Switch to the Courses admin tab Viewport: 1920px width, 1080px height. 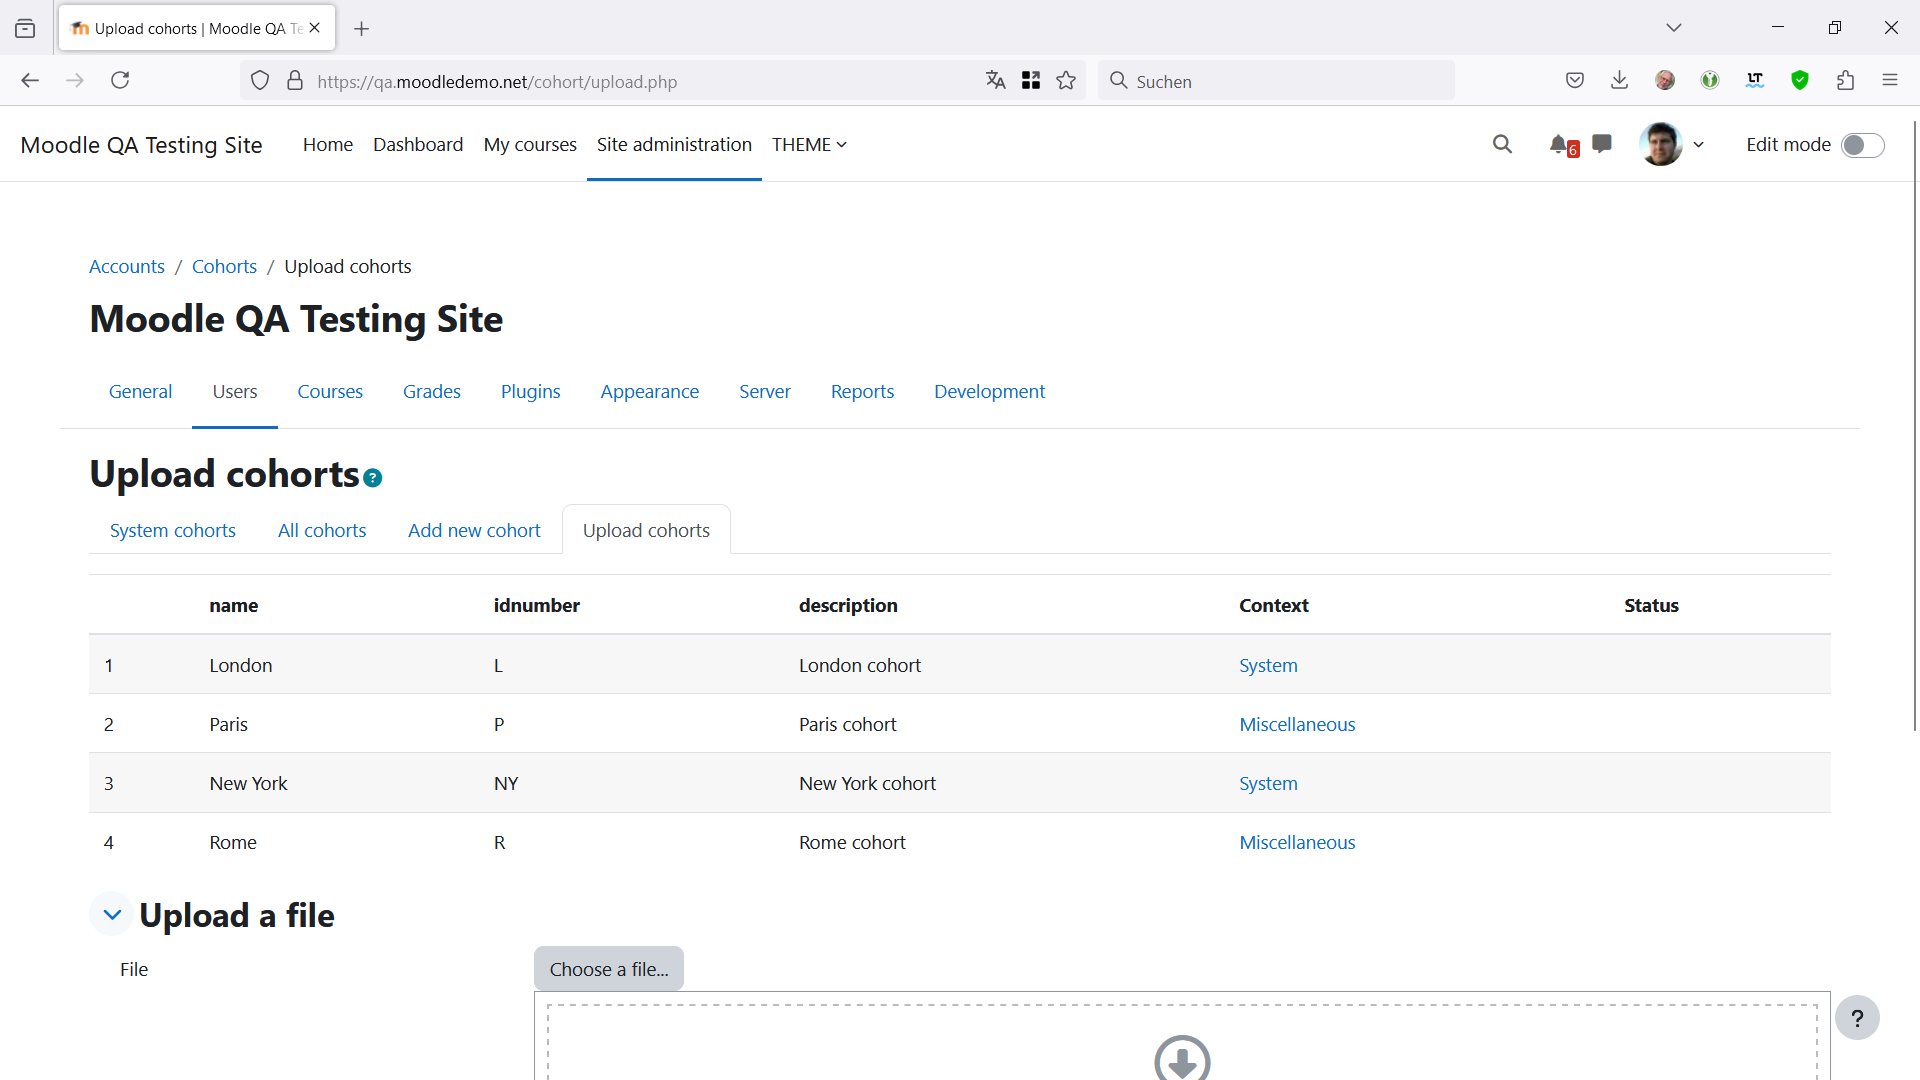coord(330,392)
